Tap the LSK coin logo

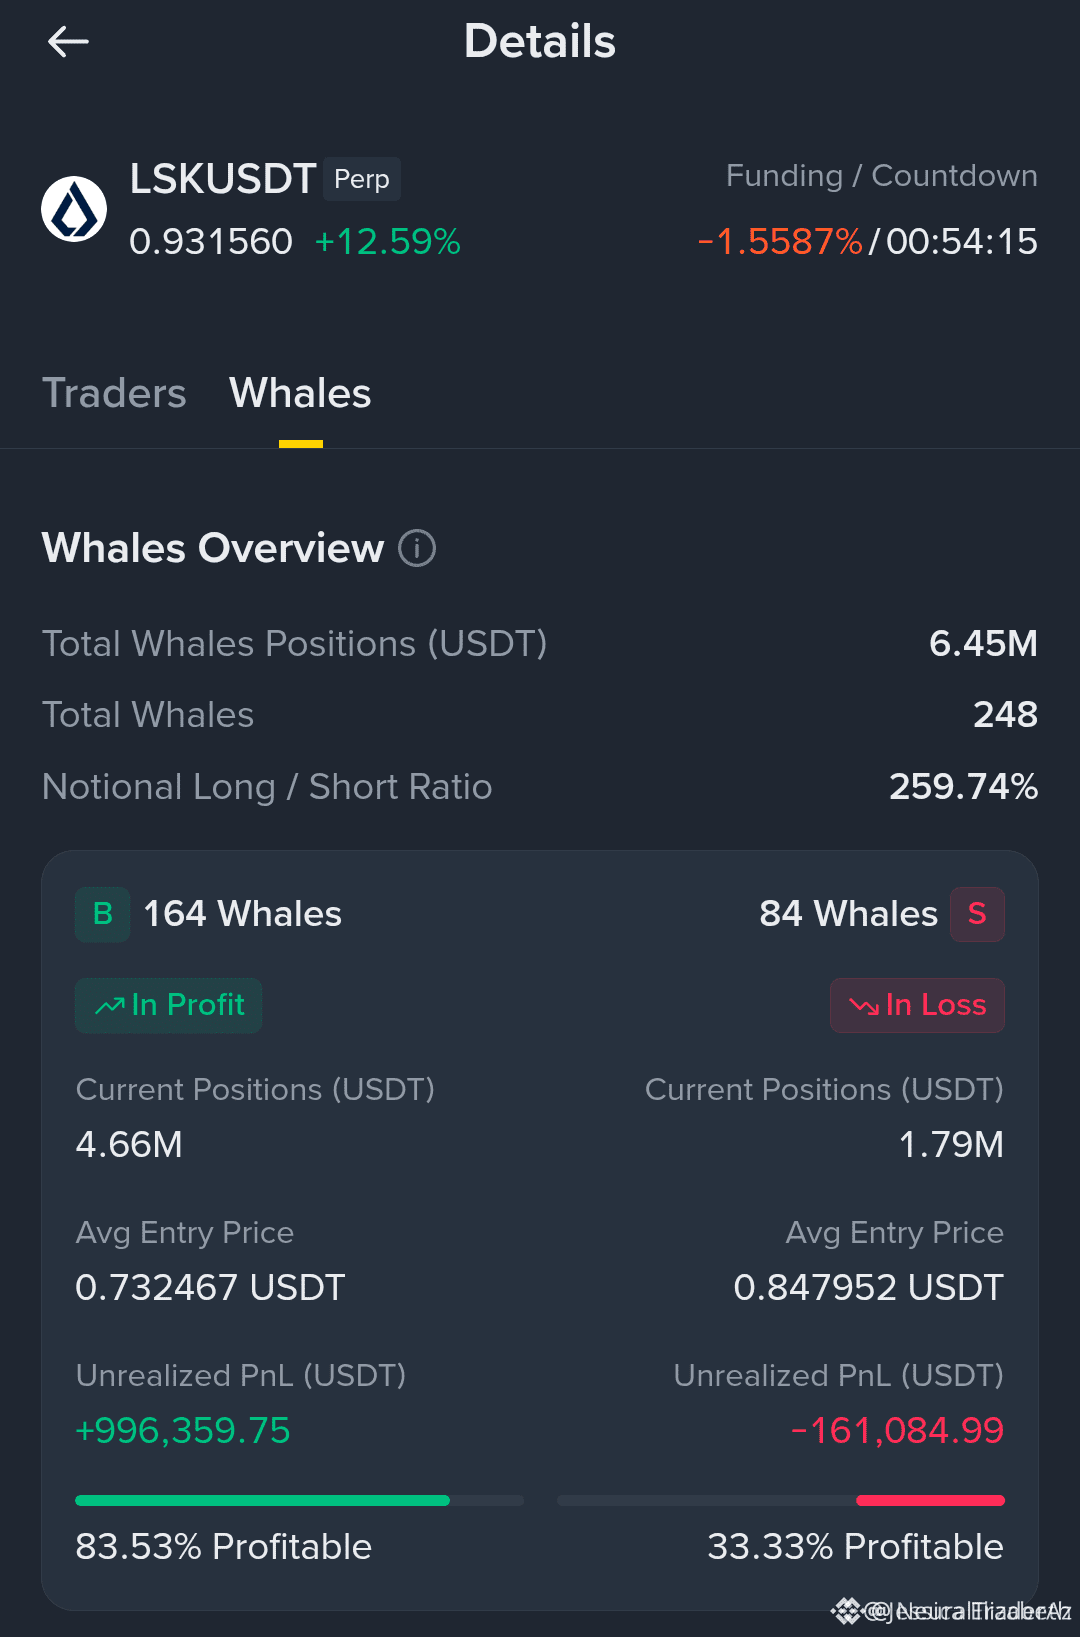pyautogui.click(x=74, y=209)
